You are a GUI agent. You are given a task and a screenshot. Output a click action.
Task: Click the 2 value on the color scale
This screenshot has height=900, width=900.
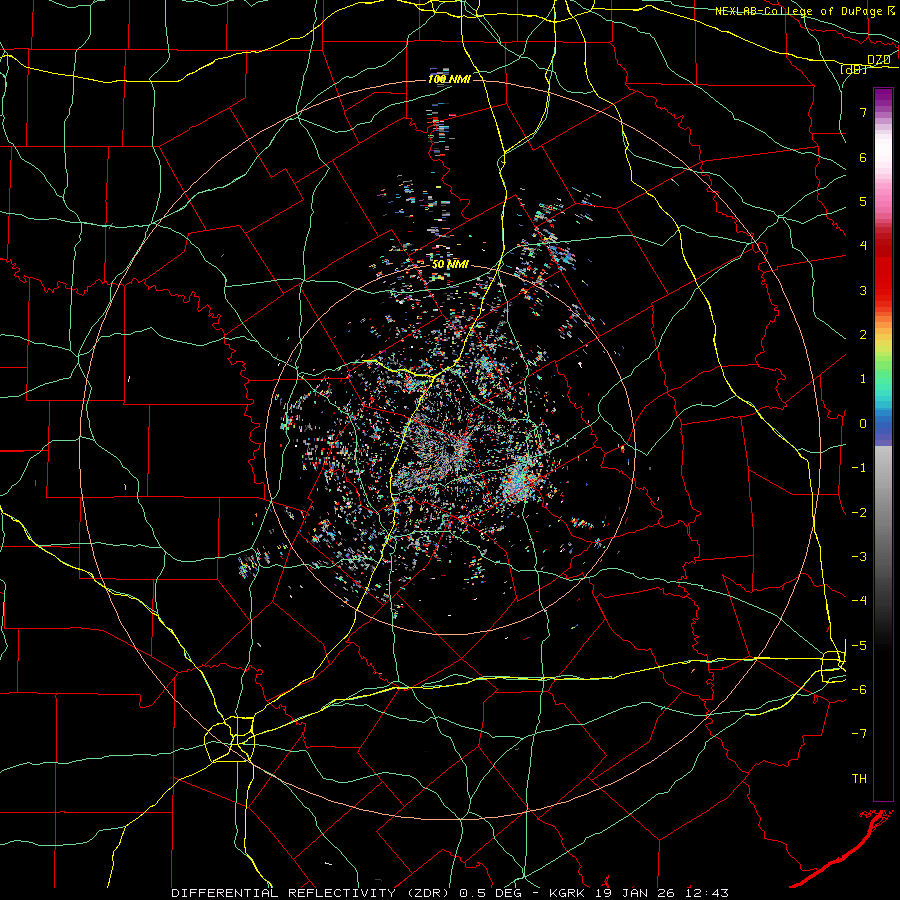pyautogui.click(x=863, y=335)
